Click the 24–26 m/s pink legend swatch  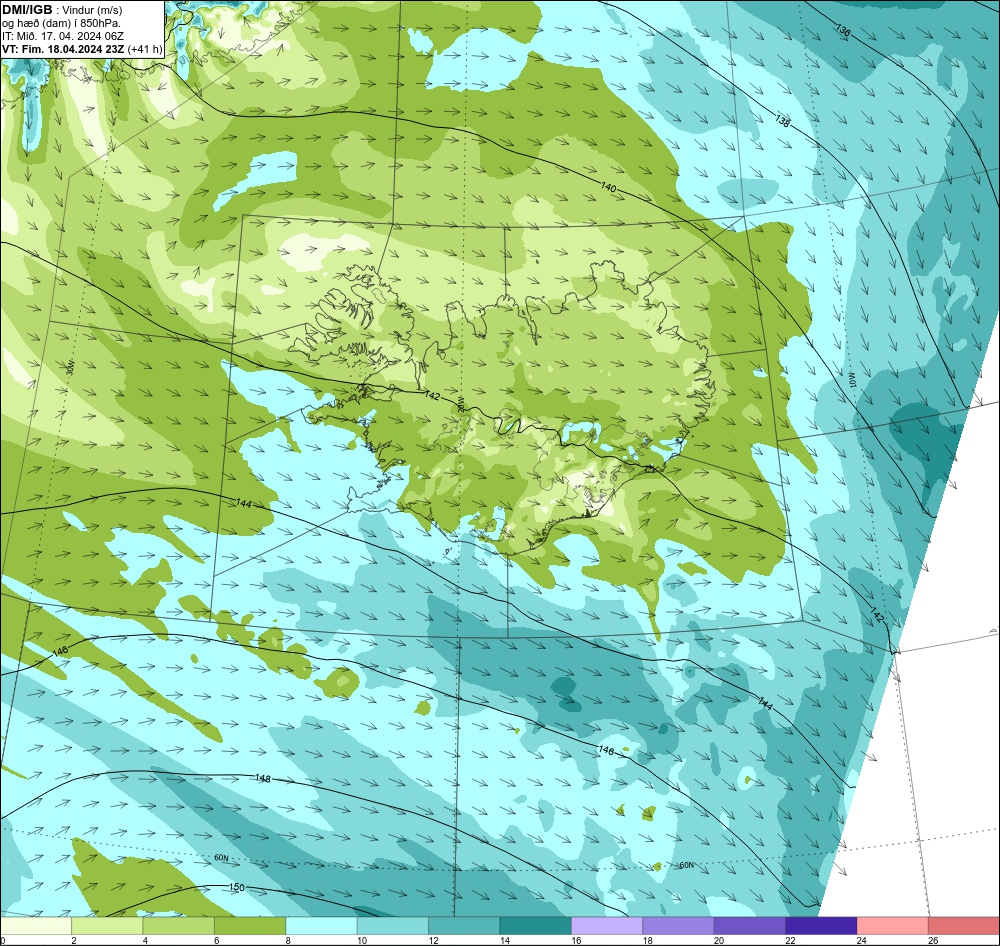click(893, 925)
